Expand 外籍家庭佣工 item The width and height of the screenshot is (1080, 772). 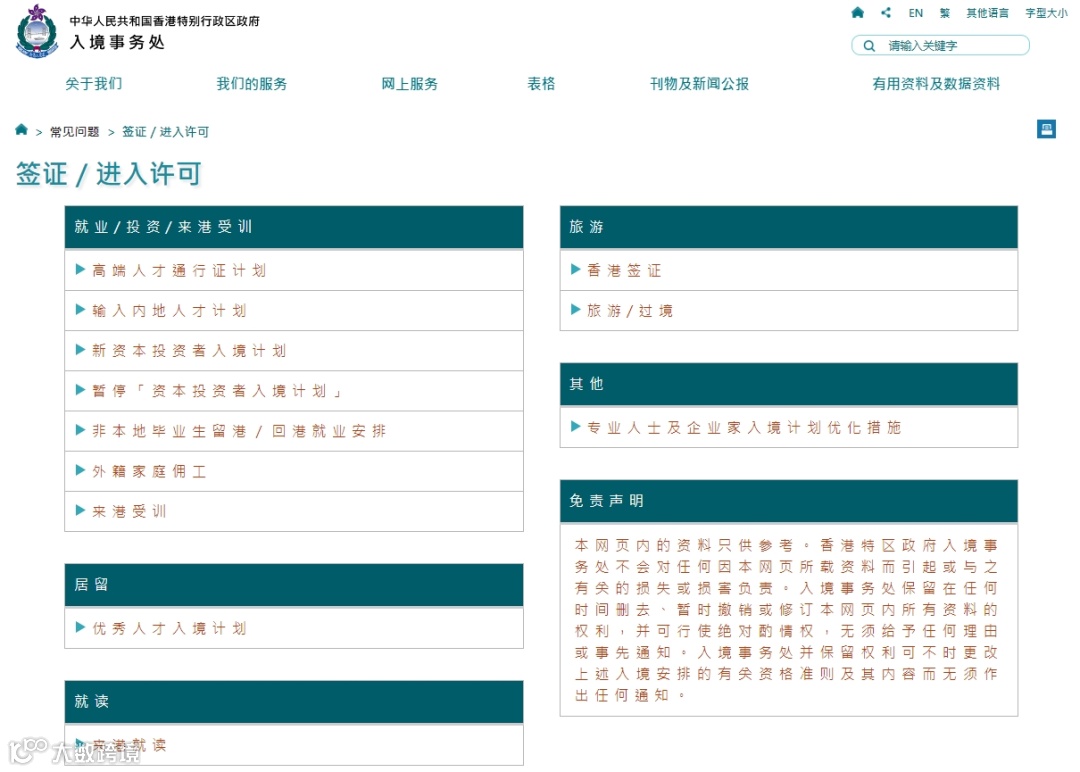point(294,471)
